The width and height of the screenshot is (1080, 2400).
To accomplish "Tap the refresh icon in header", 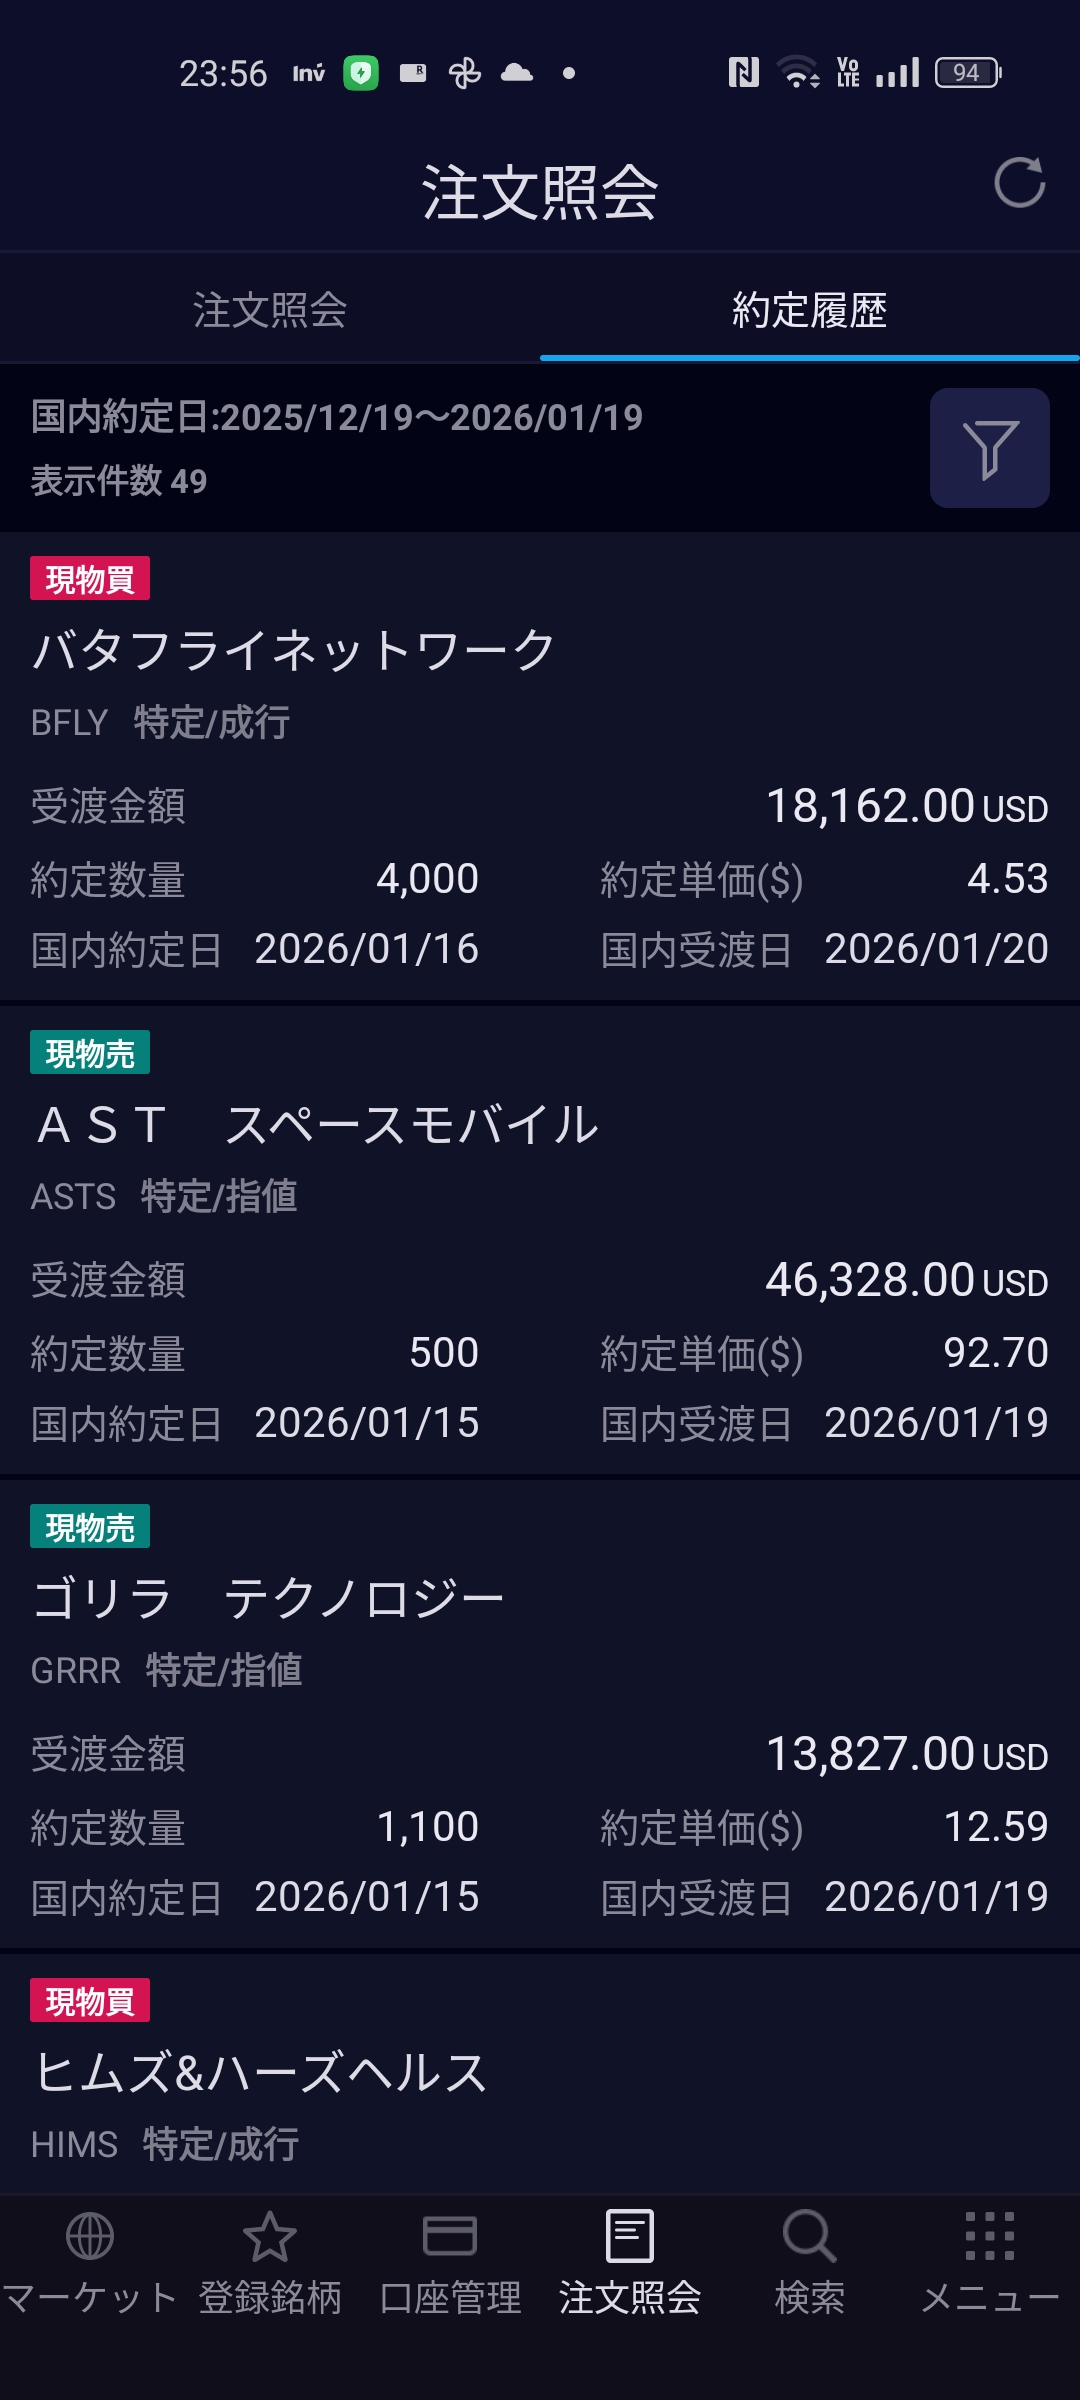I will pyautogui.click(x=1019, y=183).
